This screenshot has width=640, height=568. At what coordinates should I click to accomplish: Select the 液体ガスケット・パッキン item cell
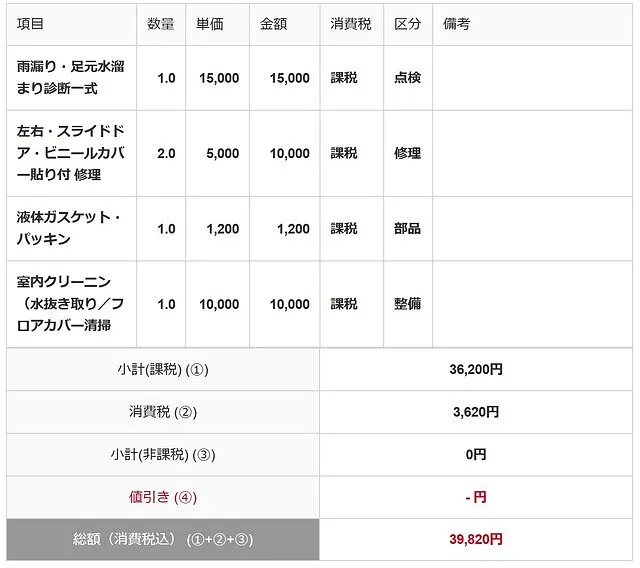(68, 229)
